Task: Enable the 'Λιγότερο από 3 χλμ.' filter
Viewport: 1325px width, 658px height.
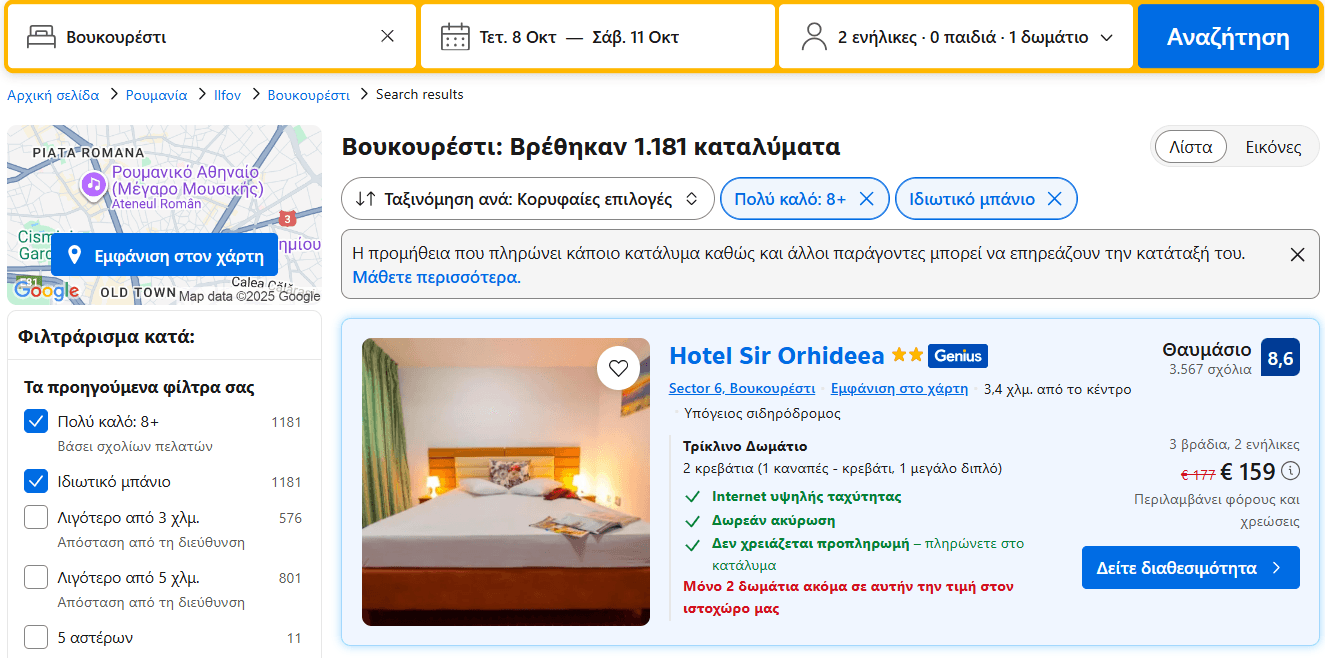Action: tap(36, 518)
